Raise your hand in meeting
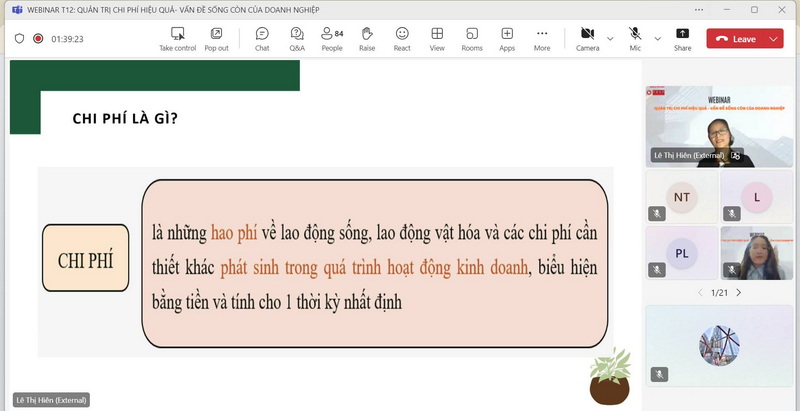The image size is (800, 411). [x=367, y=38]
